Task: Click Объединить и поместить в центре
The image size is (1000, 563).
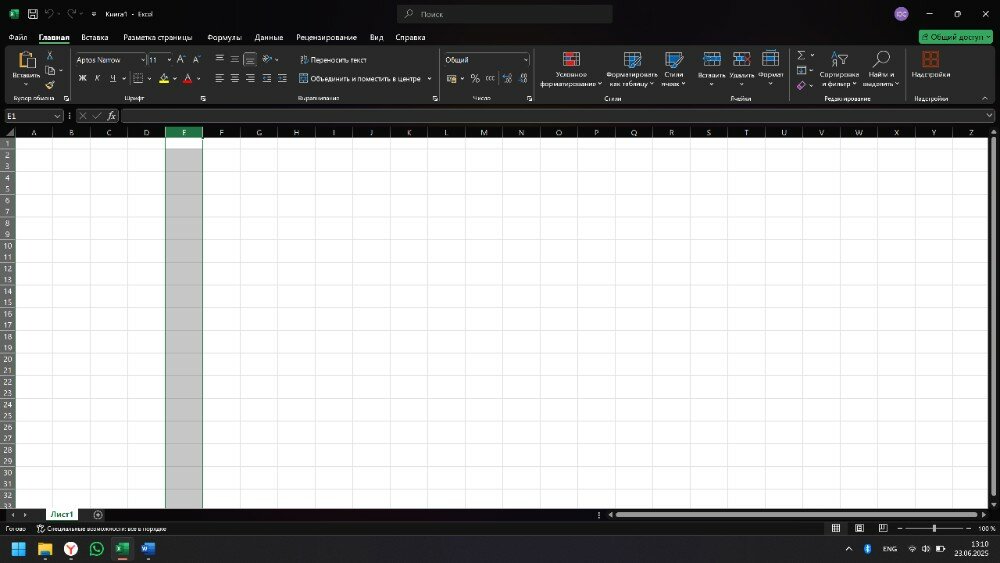Action: [x=360, y=78]
